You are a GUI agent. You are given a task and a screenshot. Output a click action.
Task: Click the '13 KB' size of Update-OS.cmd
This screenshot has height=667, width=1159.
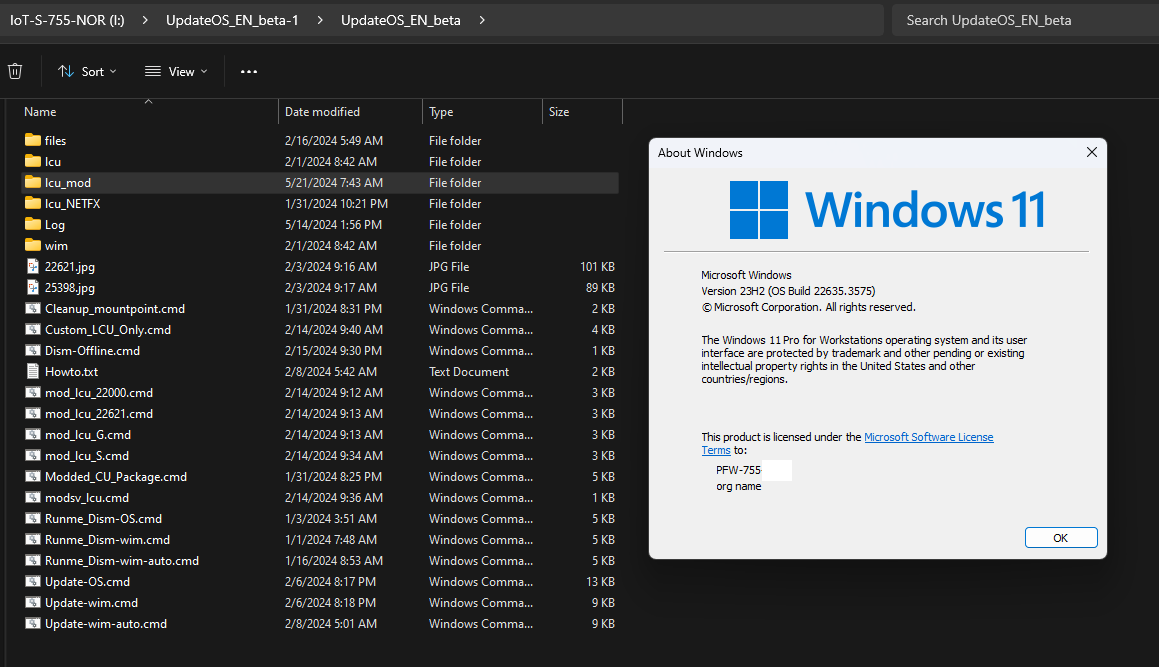(x=600, y=581)
